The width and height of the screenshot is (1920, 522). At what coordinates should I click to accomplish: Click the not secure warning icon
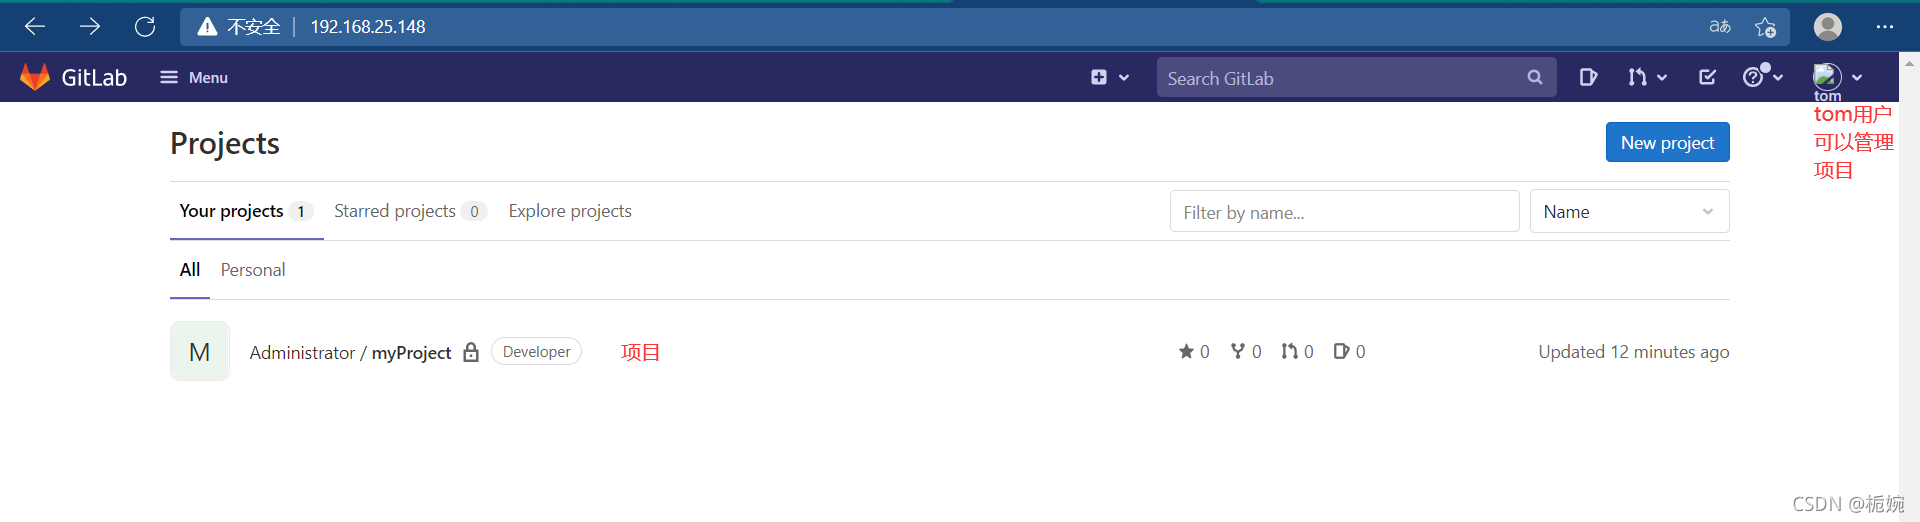pos(207,27)
